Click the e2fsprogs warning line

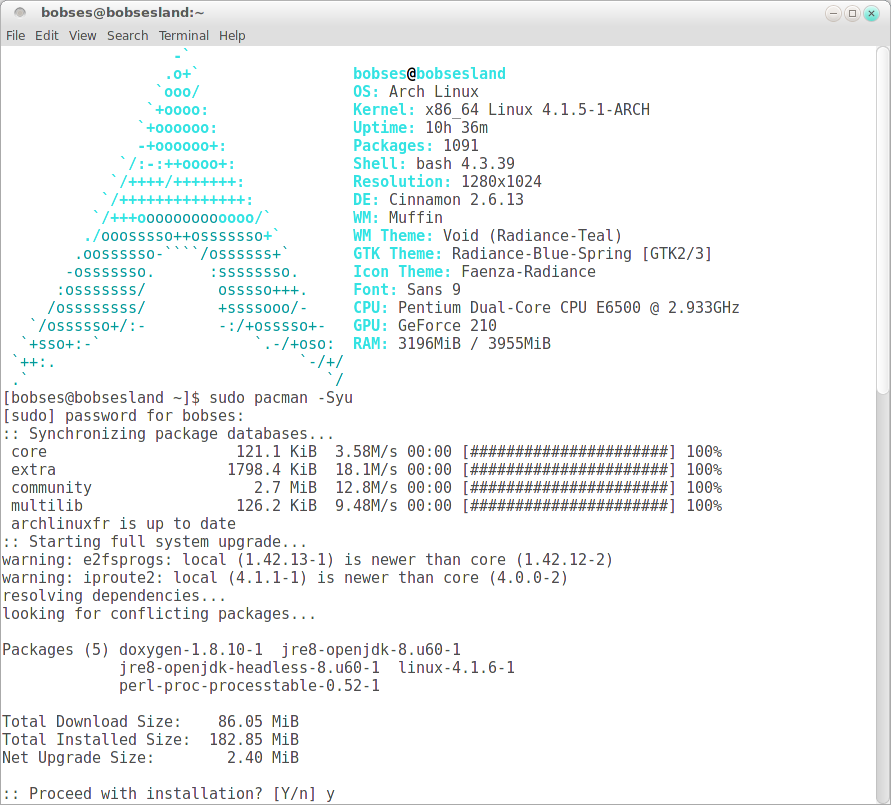[307, 560]
